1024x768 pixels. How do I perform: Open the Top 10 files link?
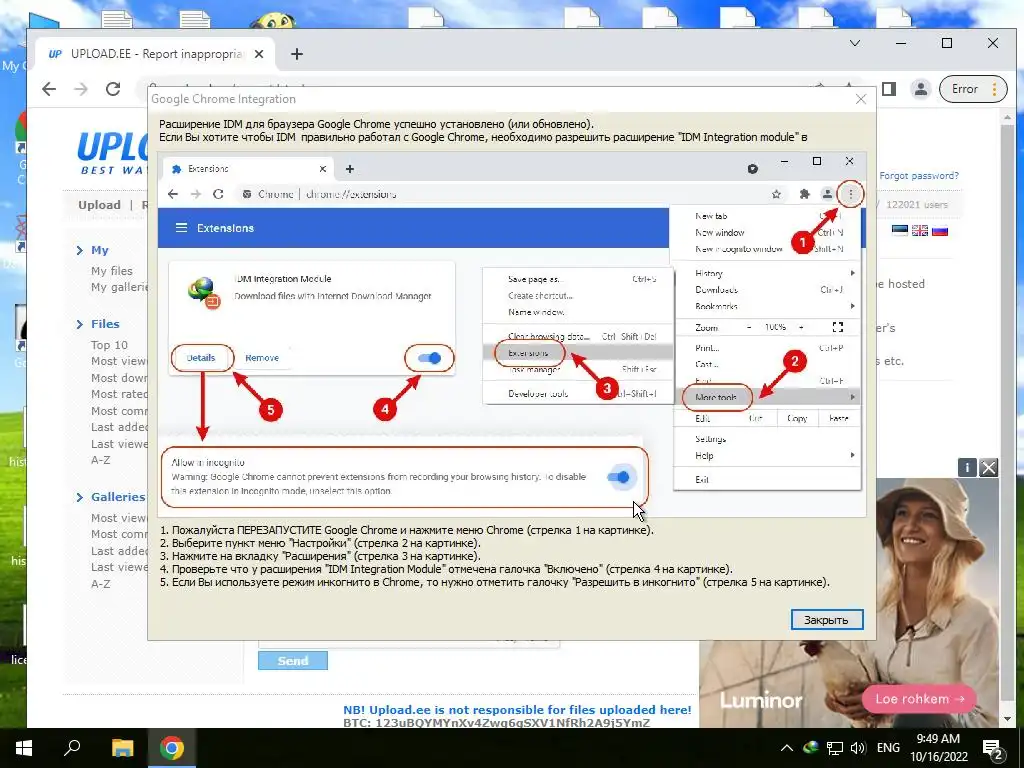[109, 345]
